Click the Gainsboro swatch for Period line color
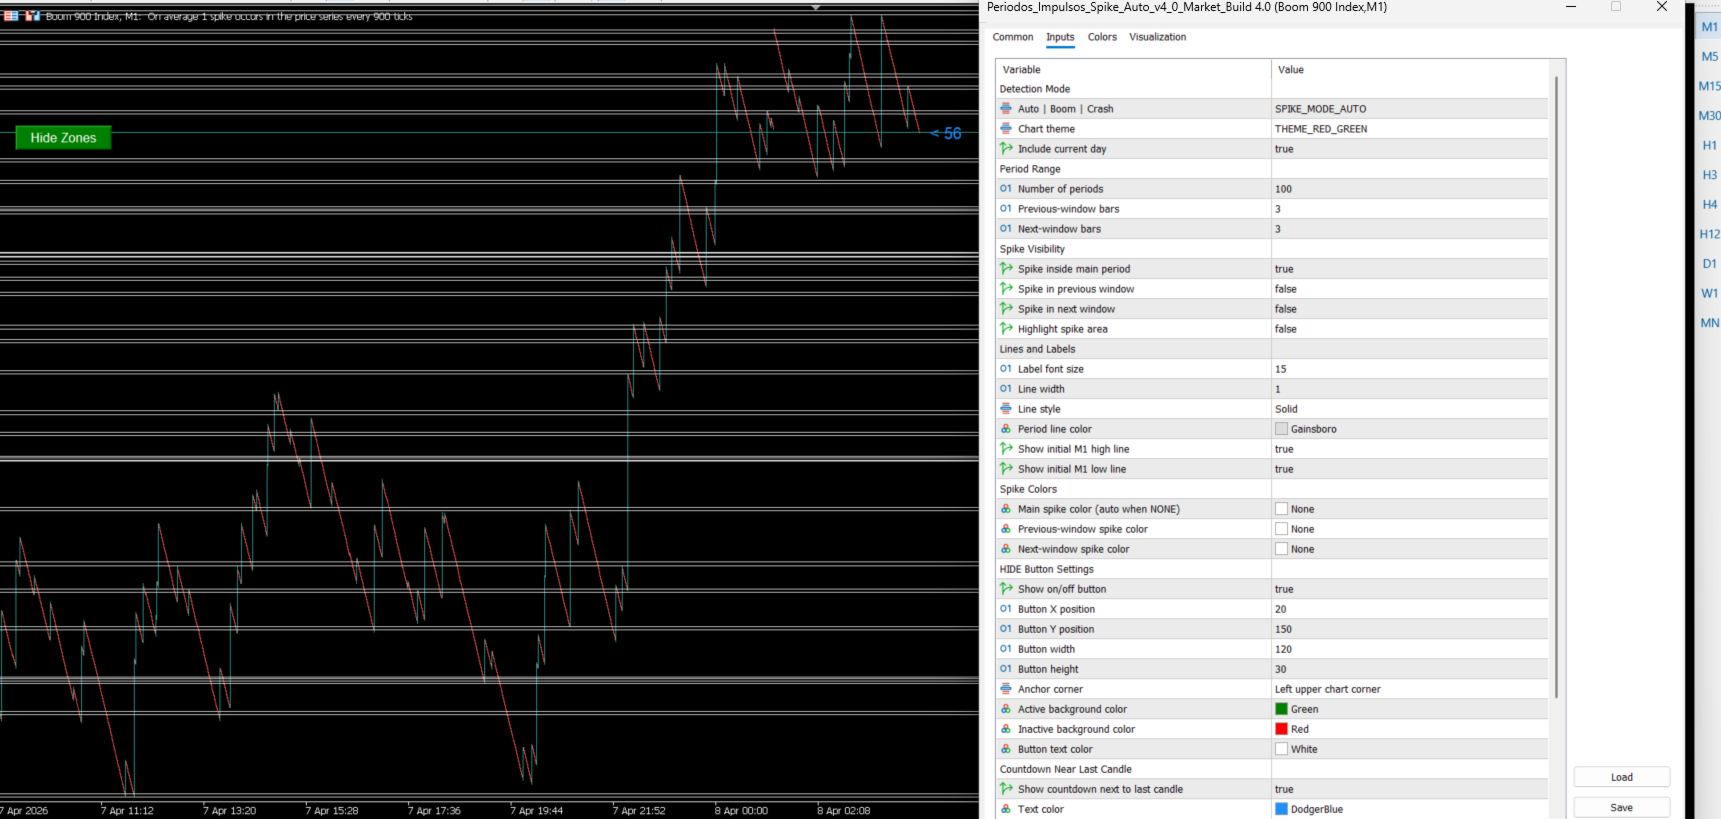The image size is (1721, 819). click(1281, 429)
